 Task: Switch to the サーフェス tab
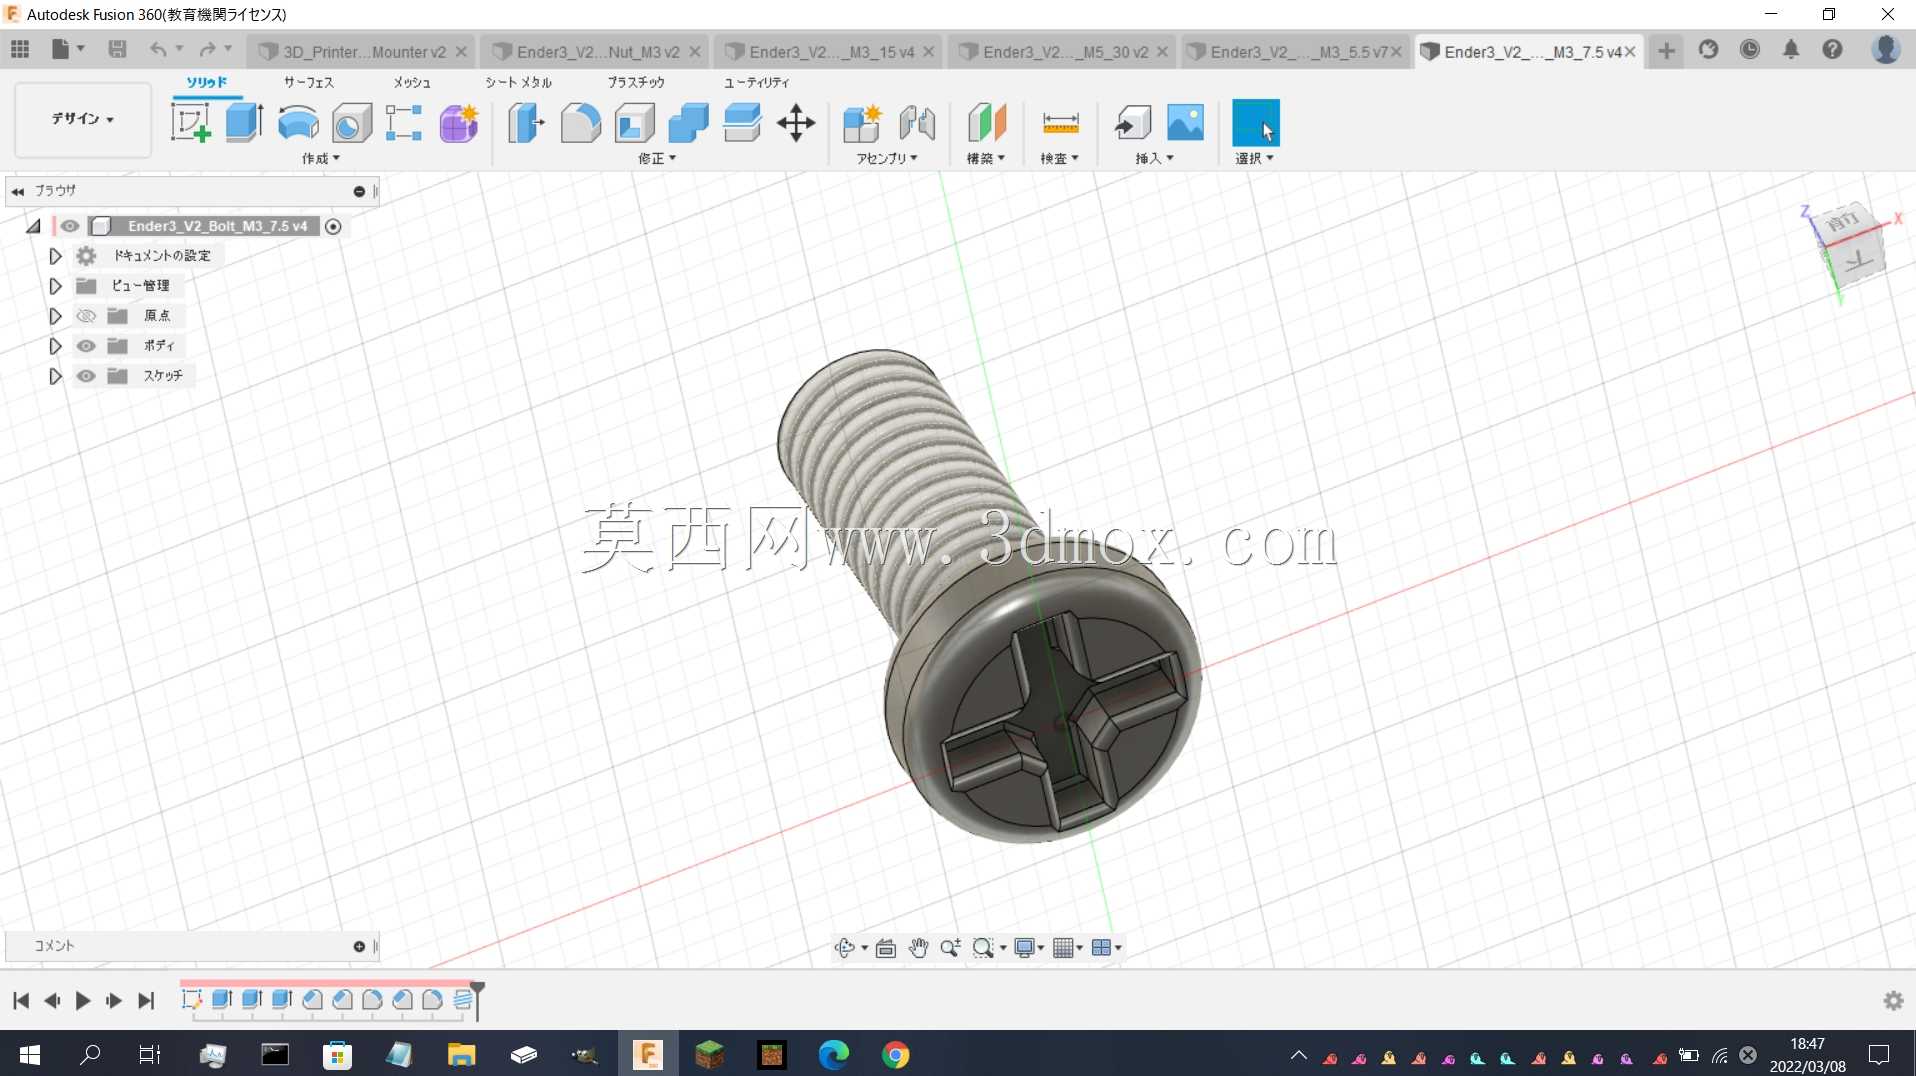click(x=308, y=82)
